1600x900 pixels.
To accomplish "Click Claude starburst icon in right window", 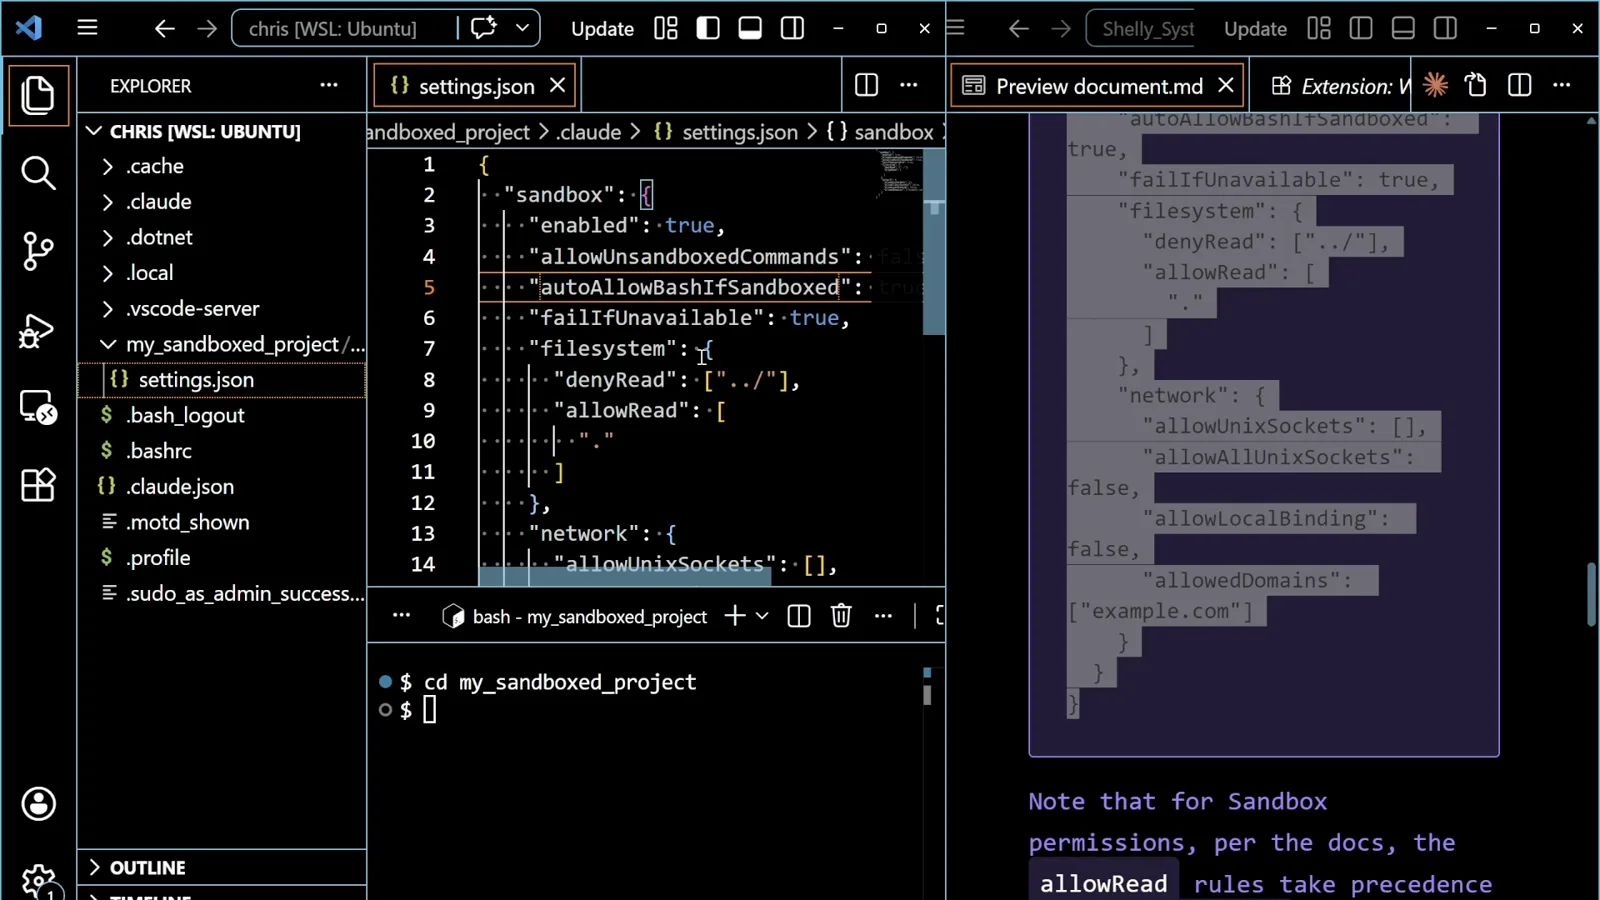I will (x=1436, y=85).
